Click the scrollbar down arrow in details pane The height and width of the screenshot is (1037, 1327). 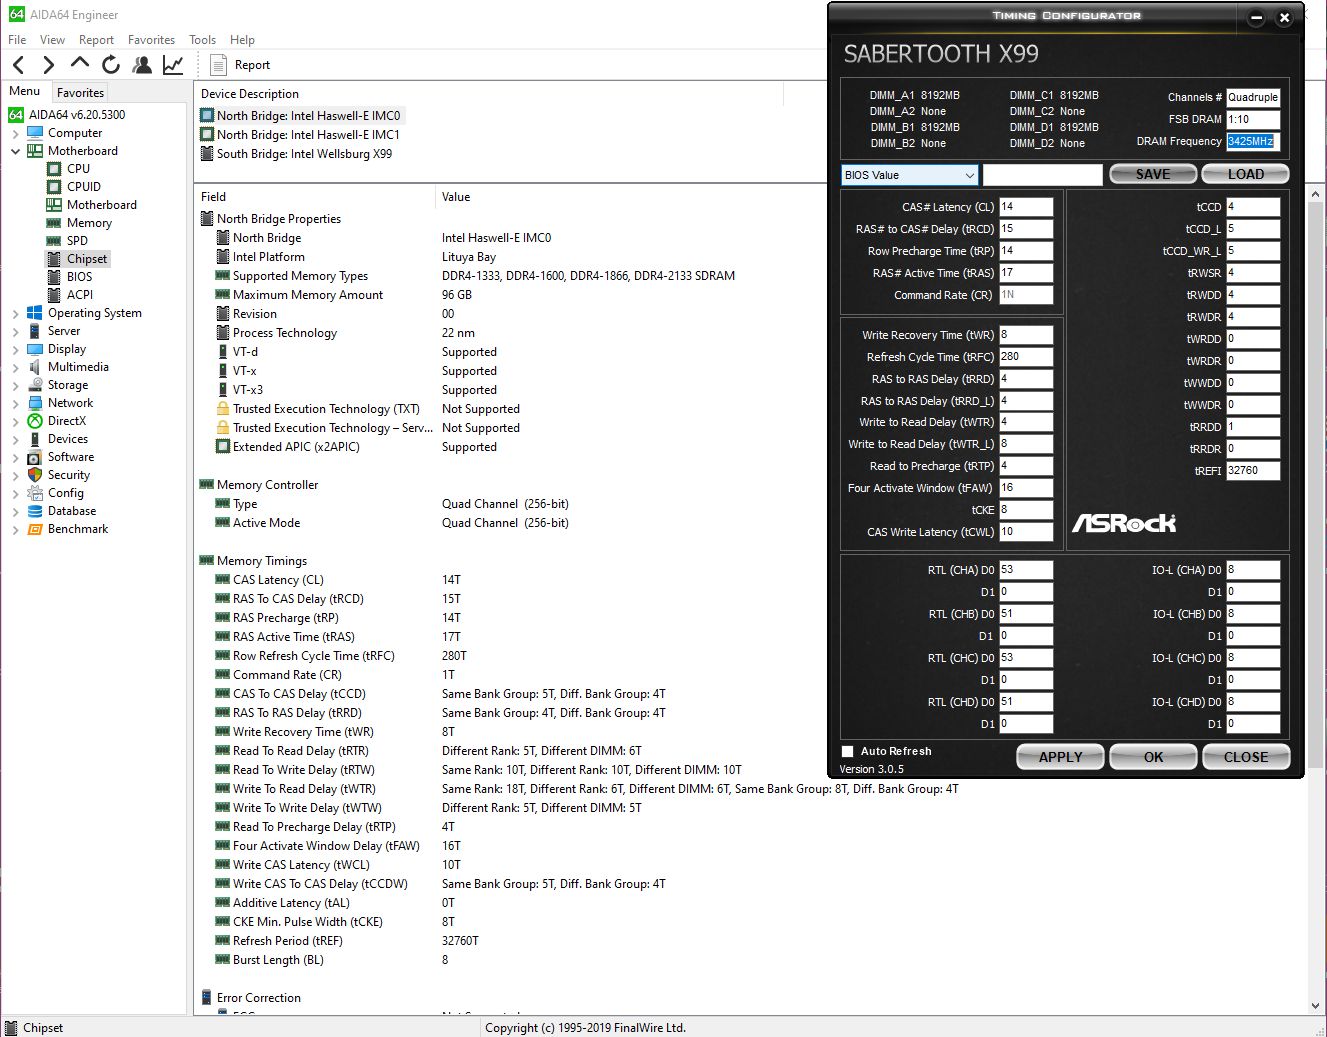tap(1315, 1006)
